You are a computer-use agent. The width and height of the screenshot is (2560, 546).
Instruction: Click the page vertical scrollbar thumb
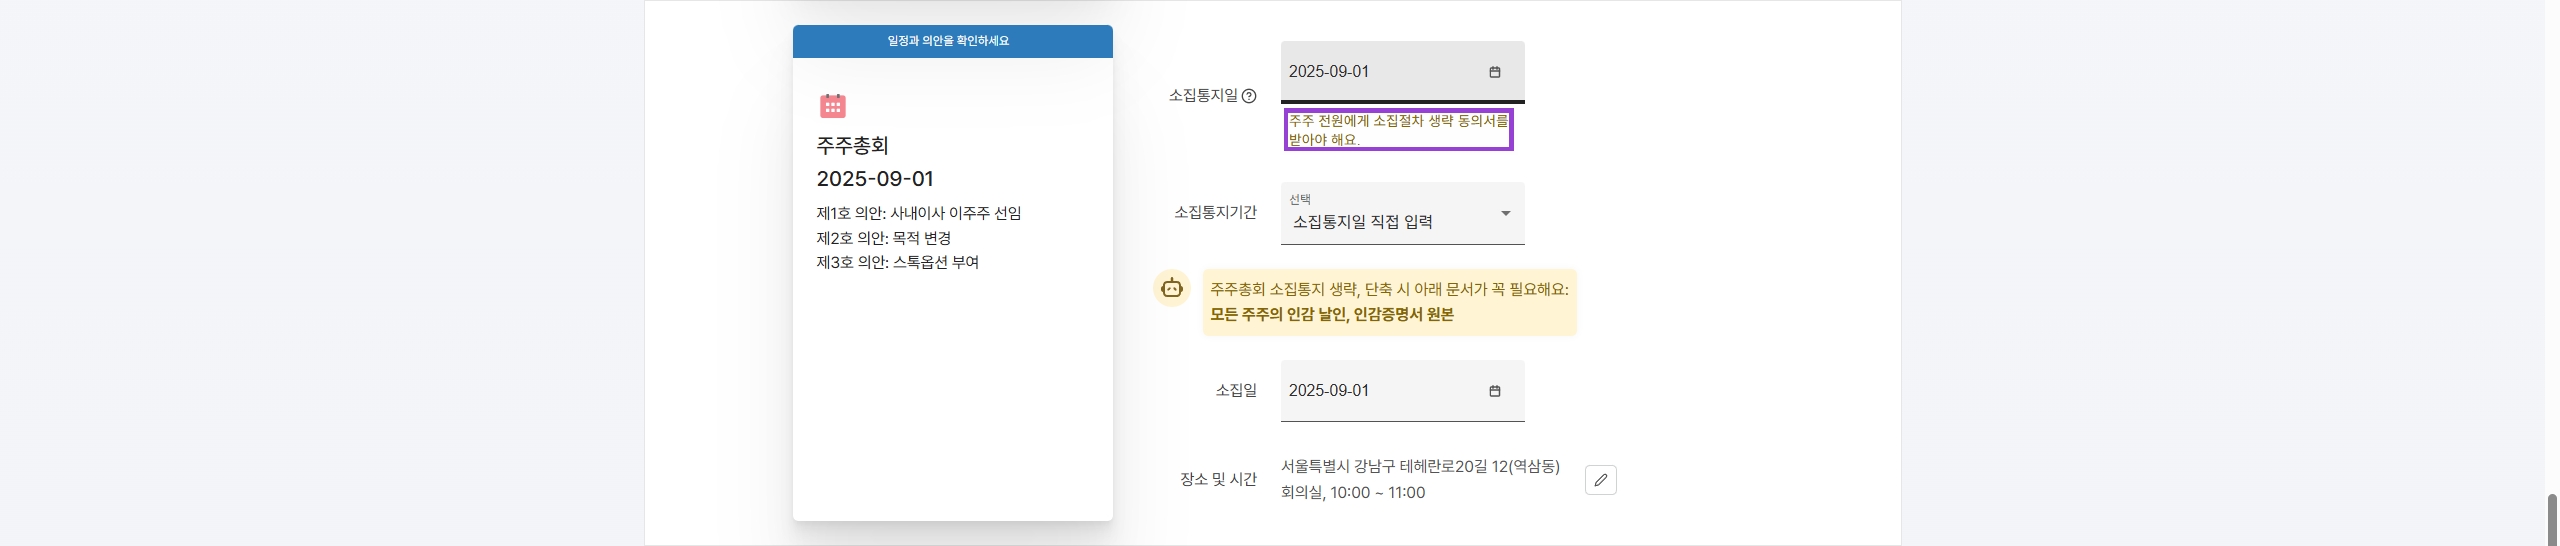(2551, 520)
